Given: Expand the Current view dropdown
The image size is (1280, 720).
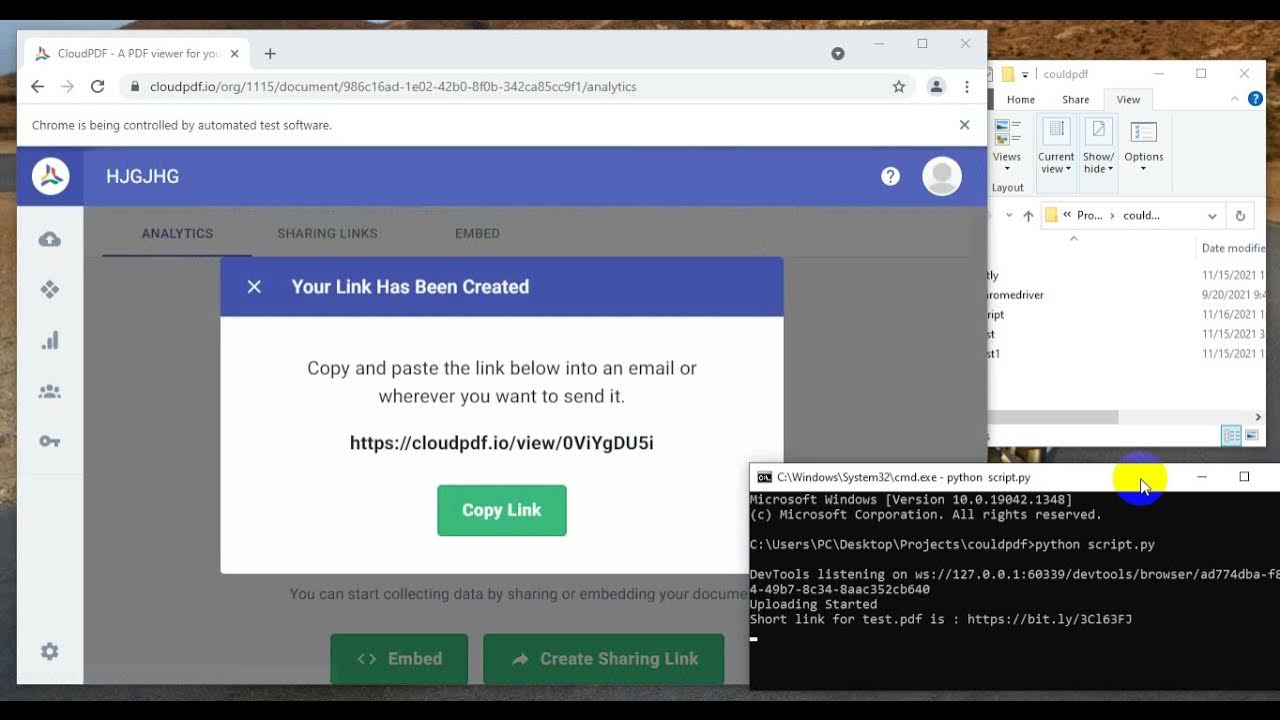Looking at the screenshot, I should coord(1056,146).
